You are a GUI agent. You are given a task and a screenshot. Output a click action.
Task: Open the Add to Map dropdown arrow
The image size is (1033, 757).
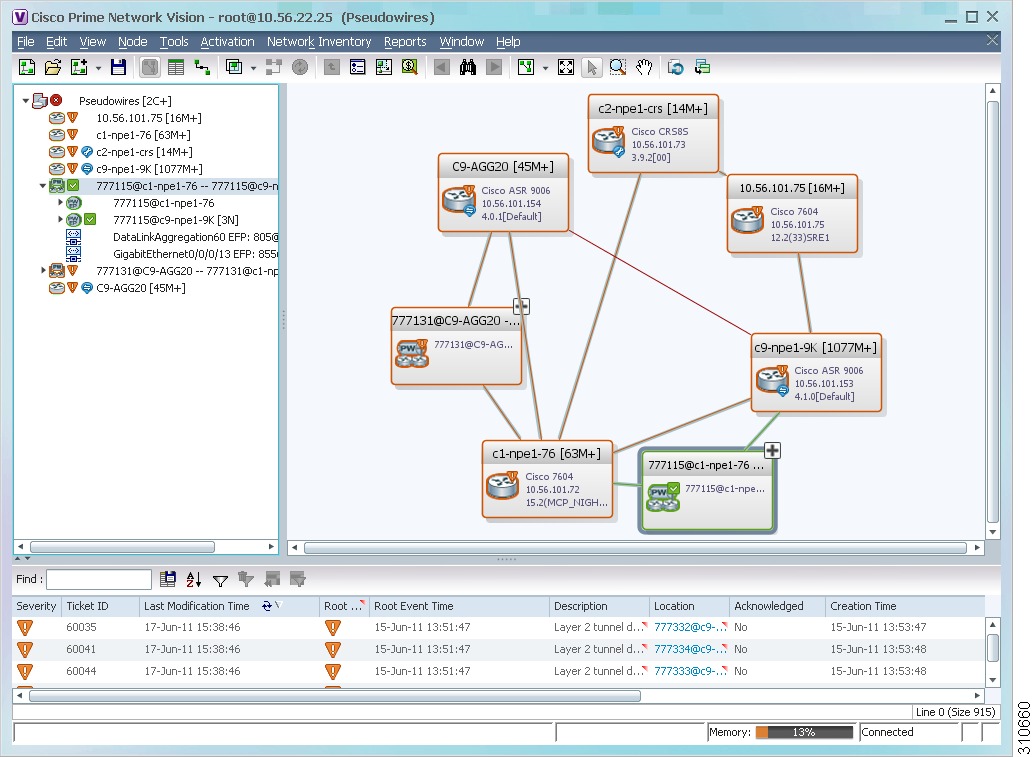point(98,68)
